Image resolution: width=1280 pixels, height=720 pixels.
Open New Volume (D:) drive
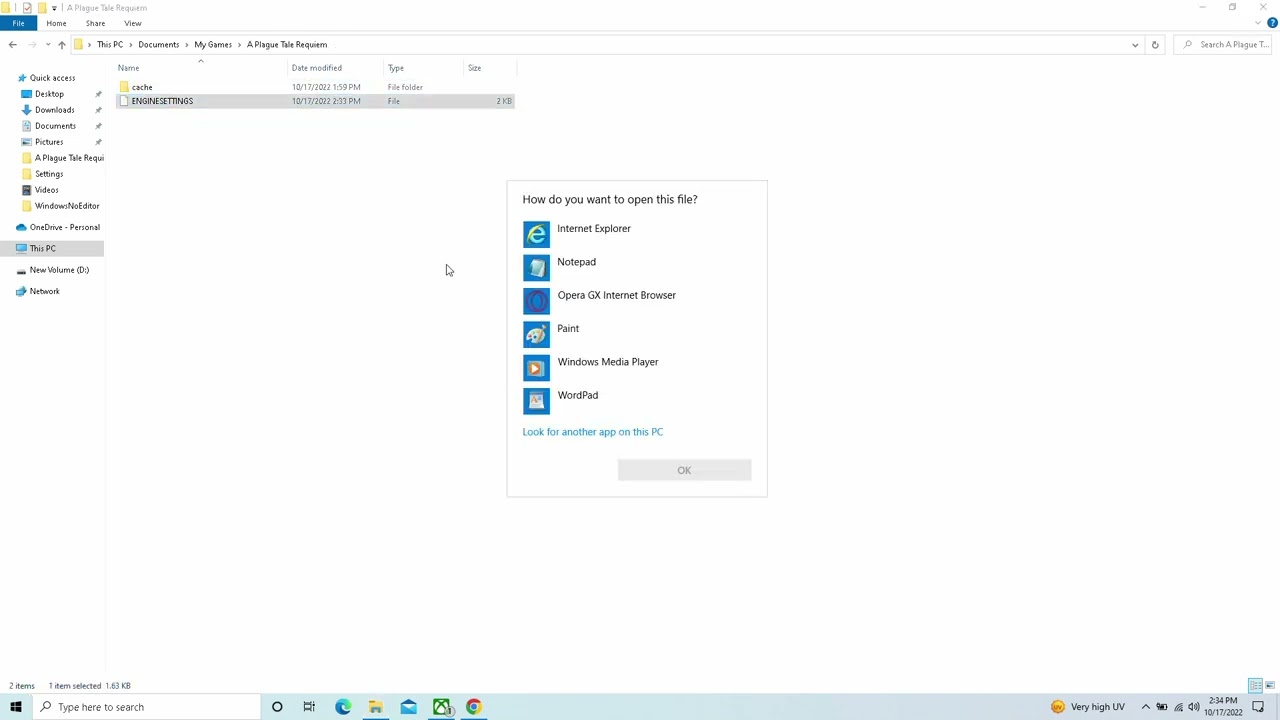pos(59,270)
